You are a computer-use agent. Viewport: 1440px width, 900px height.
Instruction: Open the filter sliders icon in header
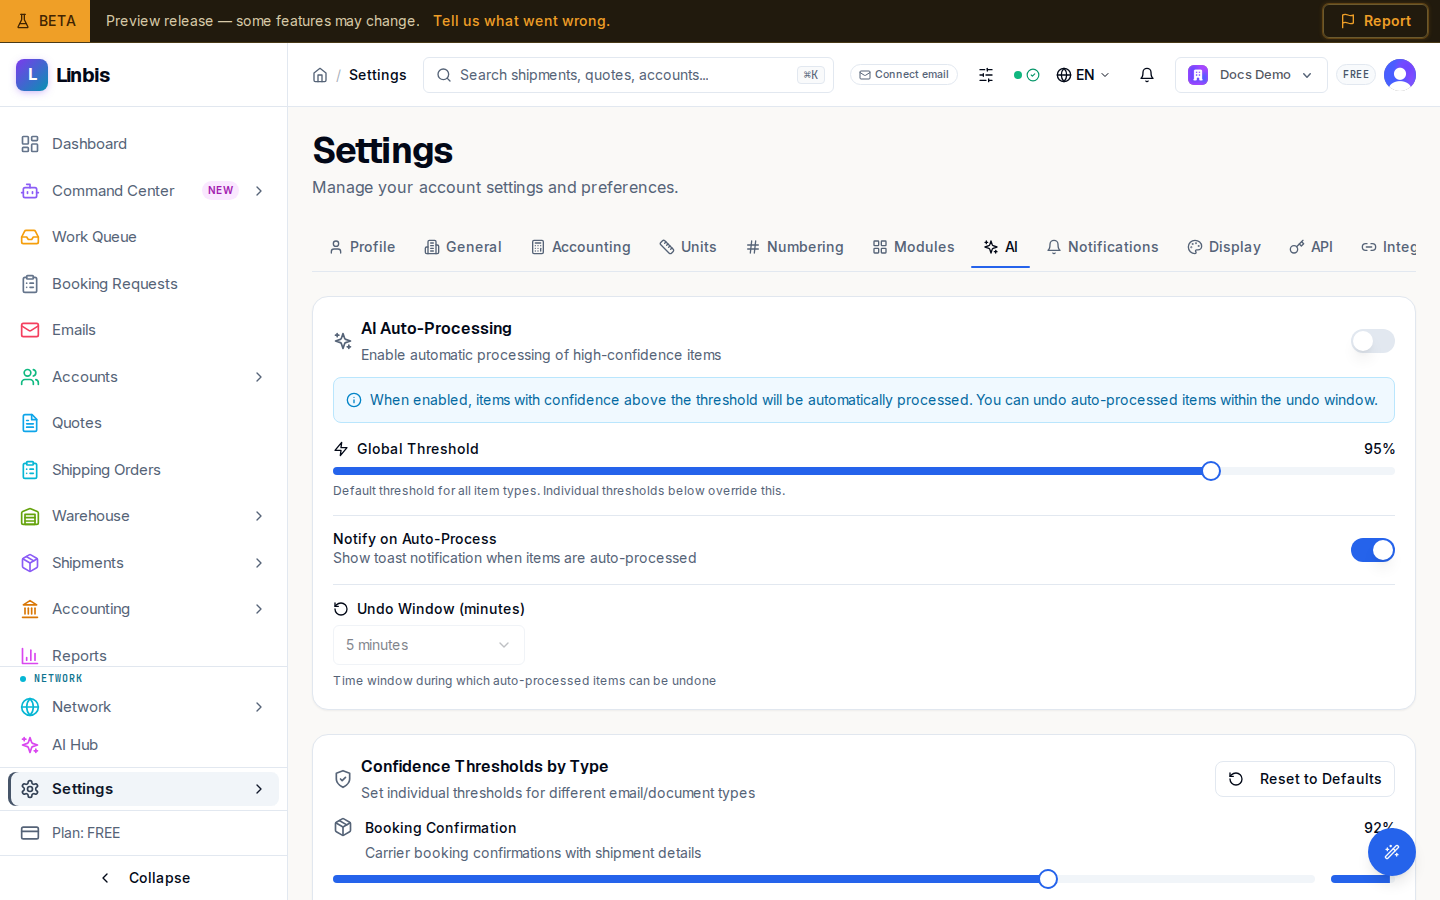(986, 75)
